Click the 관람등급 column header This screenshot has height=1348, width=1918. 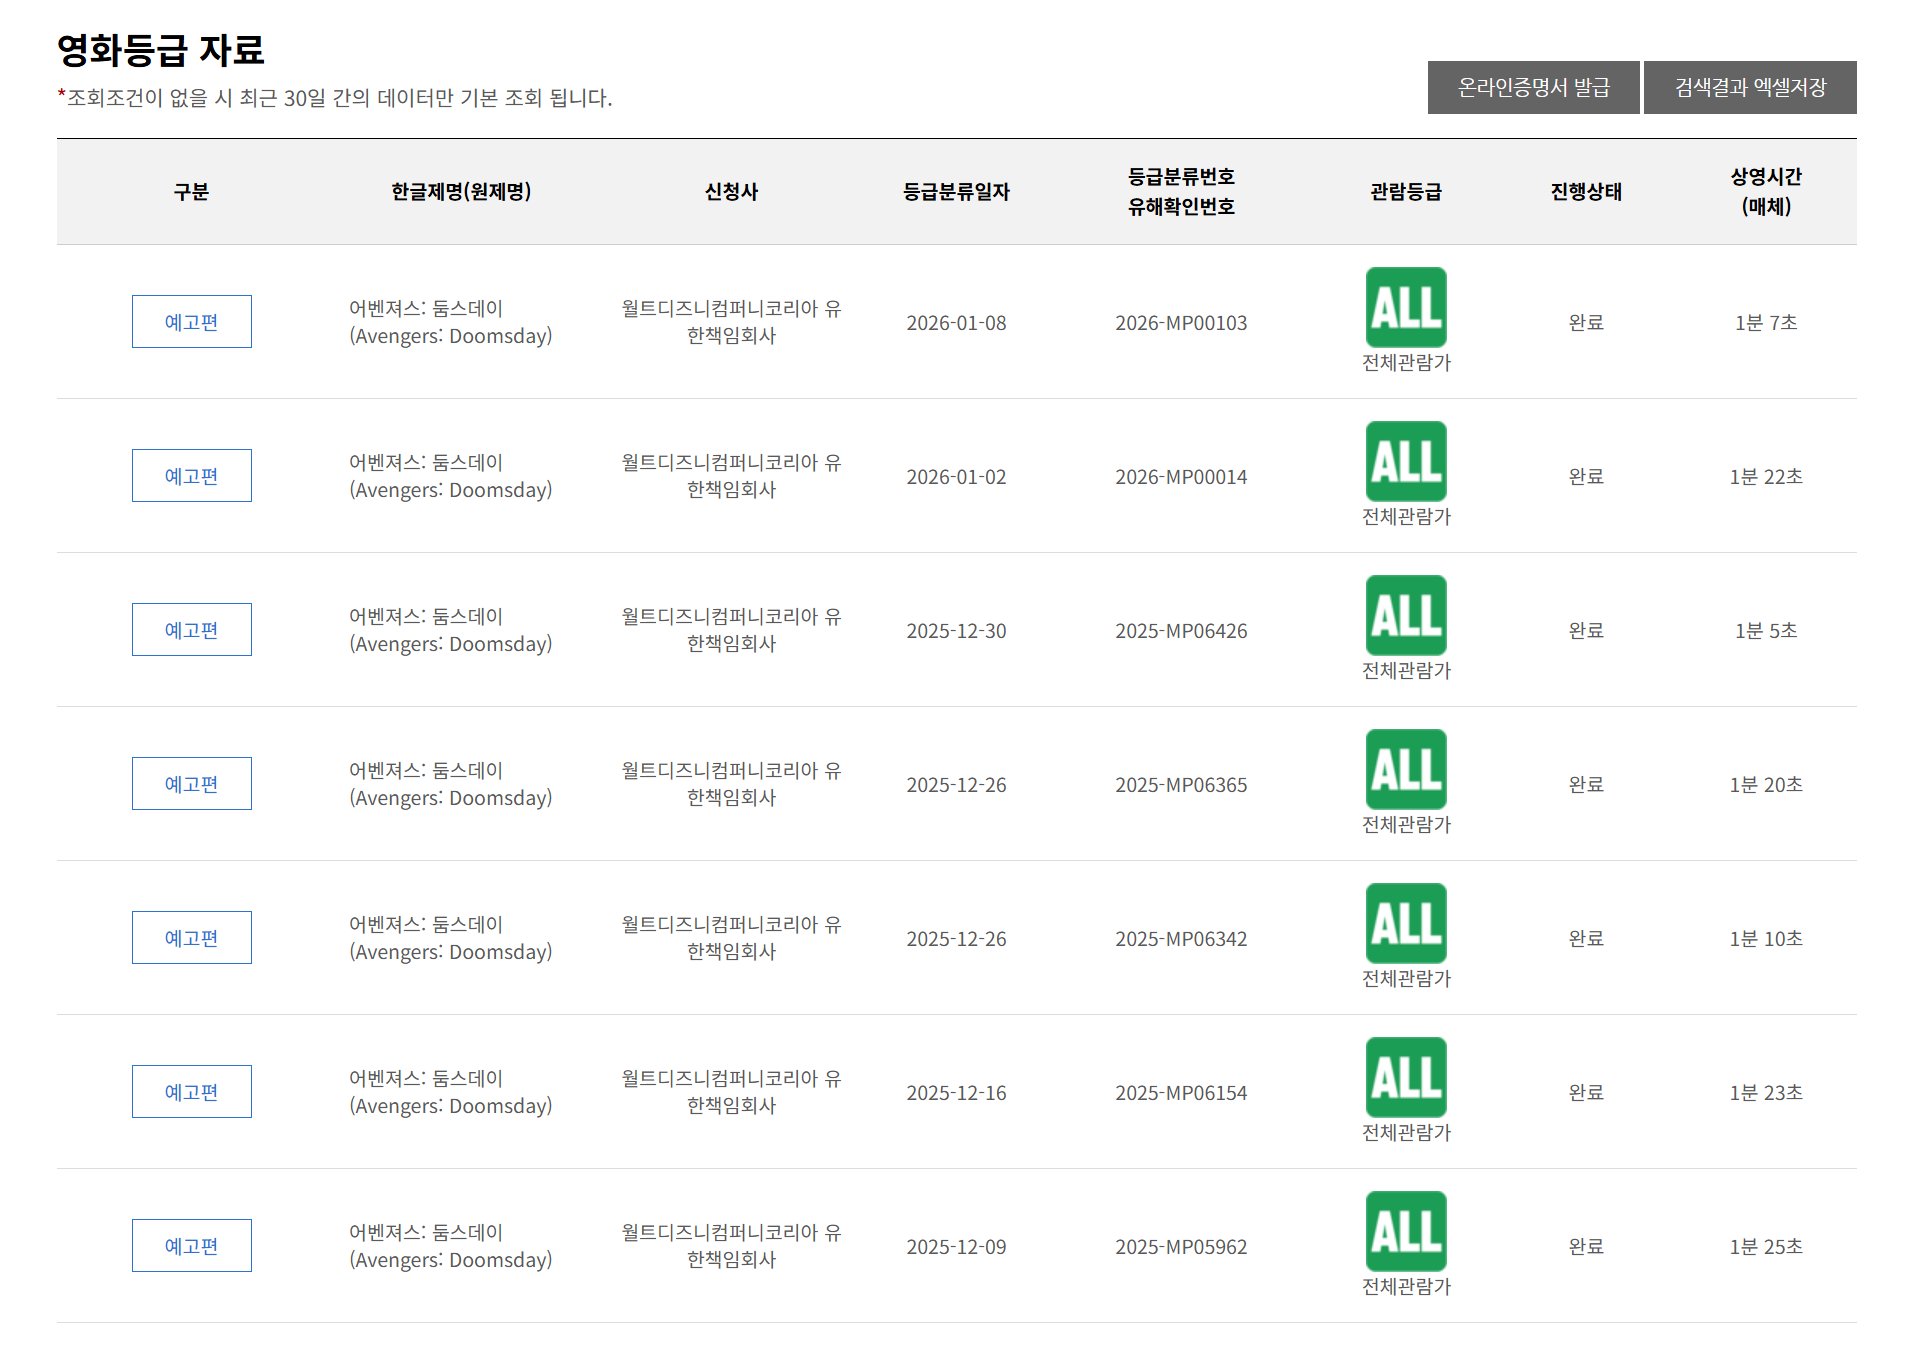click(1405, 192)
